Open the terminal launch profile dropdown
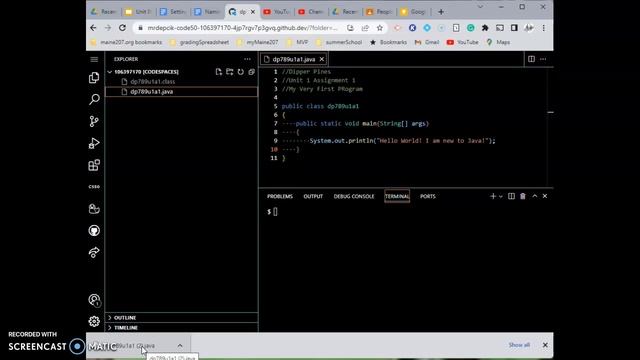 pos(500,197)
